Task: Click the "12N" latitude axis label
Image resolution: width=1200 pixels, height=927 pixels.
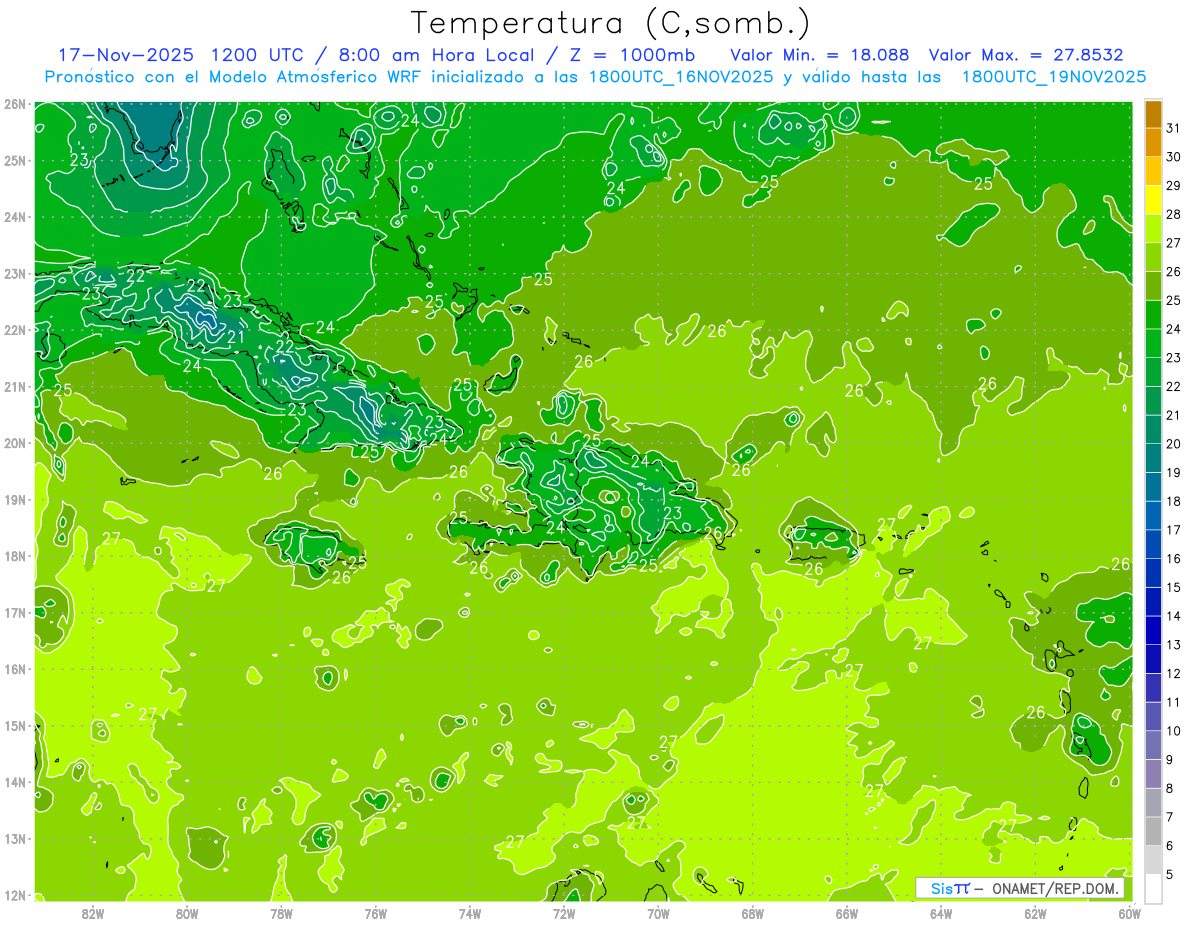Action: (14, 895)
